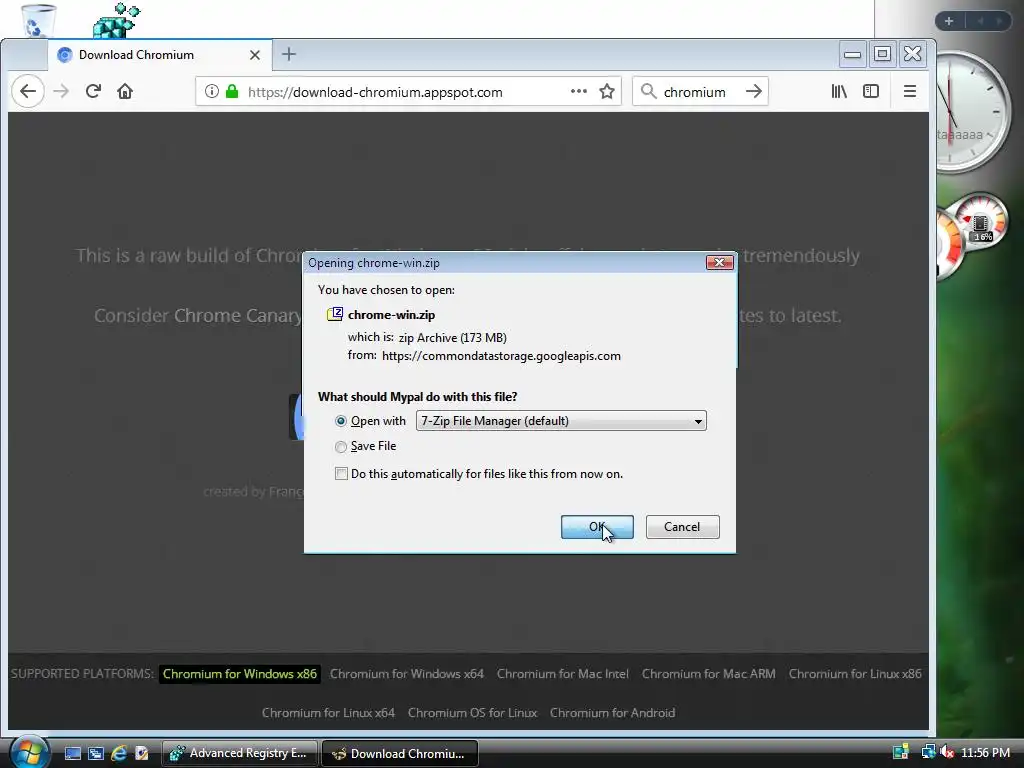Close the Download Chromium tab
This screenshot has width=1024, height=768.
(255, 55)
